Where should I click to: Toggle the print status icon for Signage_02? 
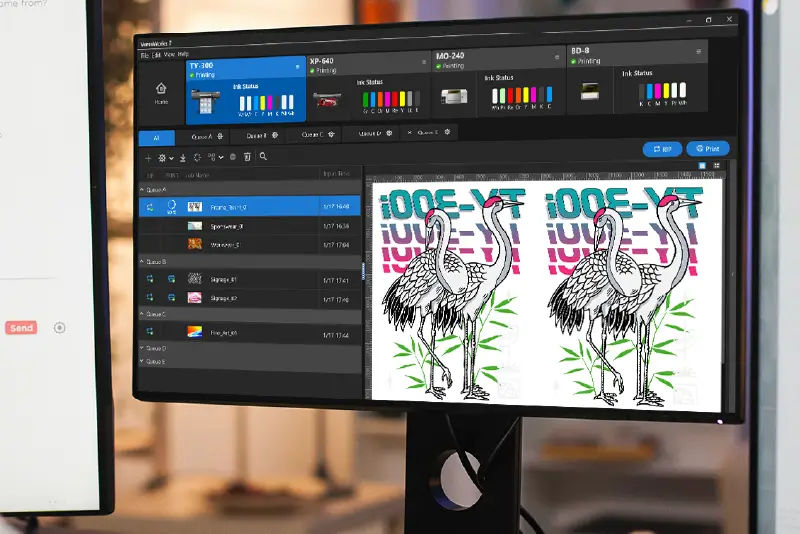click(x=170, y=297)
